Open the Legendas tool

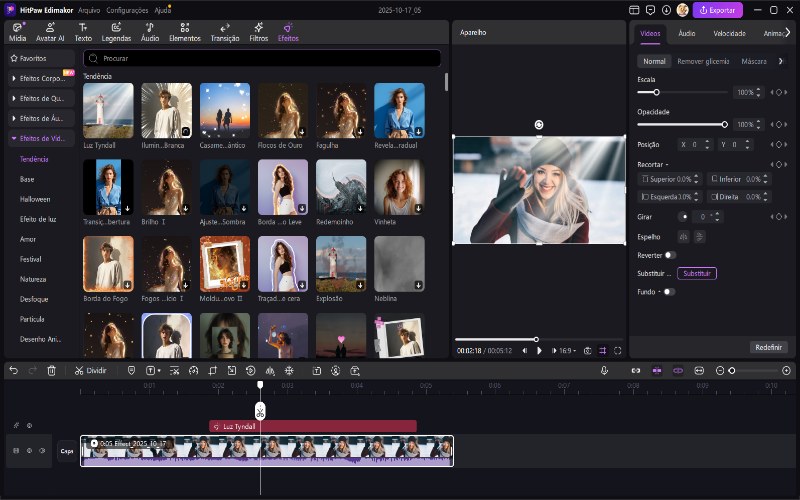click(116, 32)
